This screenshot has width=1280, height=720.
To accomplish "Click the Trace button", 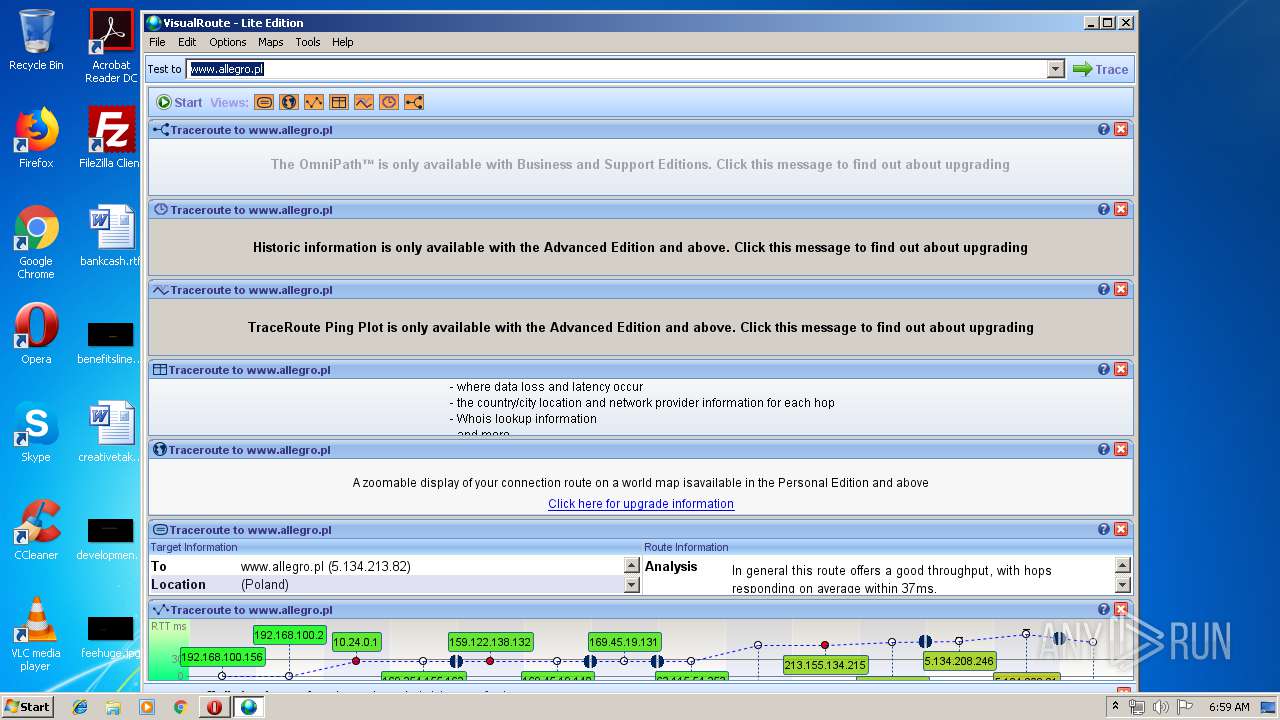I will 1100,69.
